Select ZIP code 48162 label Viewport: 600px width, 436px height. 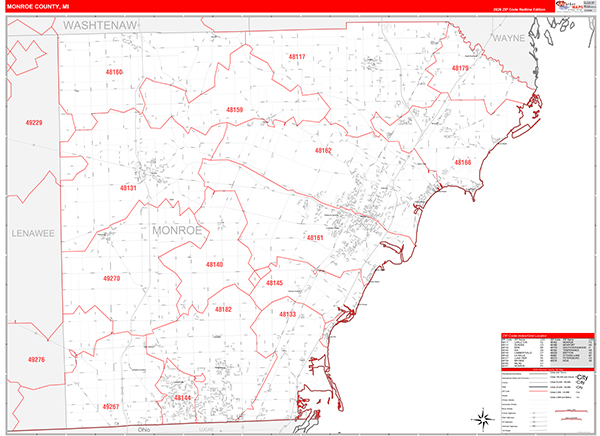(323, 150)
